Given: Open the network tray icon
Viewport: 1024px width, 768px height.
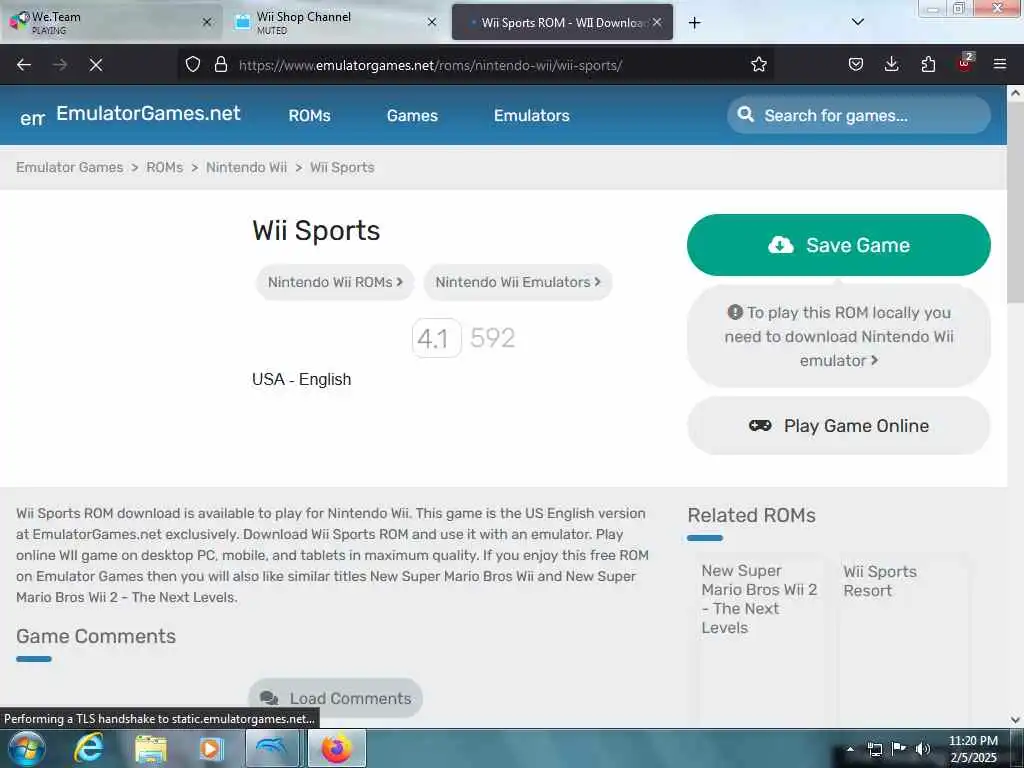Looking at the screenshot, I should tap(875, 749).
